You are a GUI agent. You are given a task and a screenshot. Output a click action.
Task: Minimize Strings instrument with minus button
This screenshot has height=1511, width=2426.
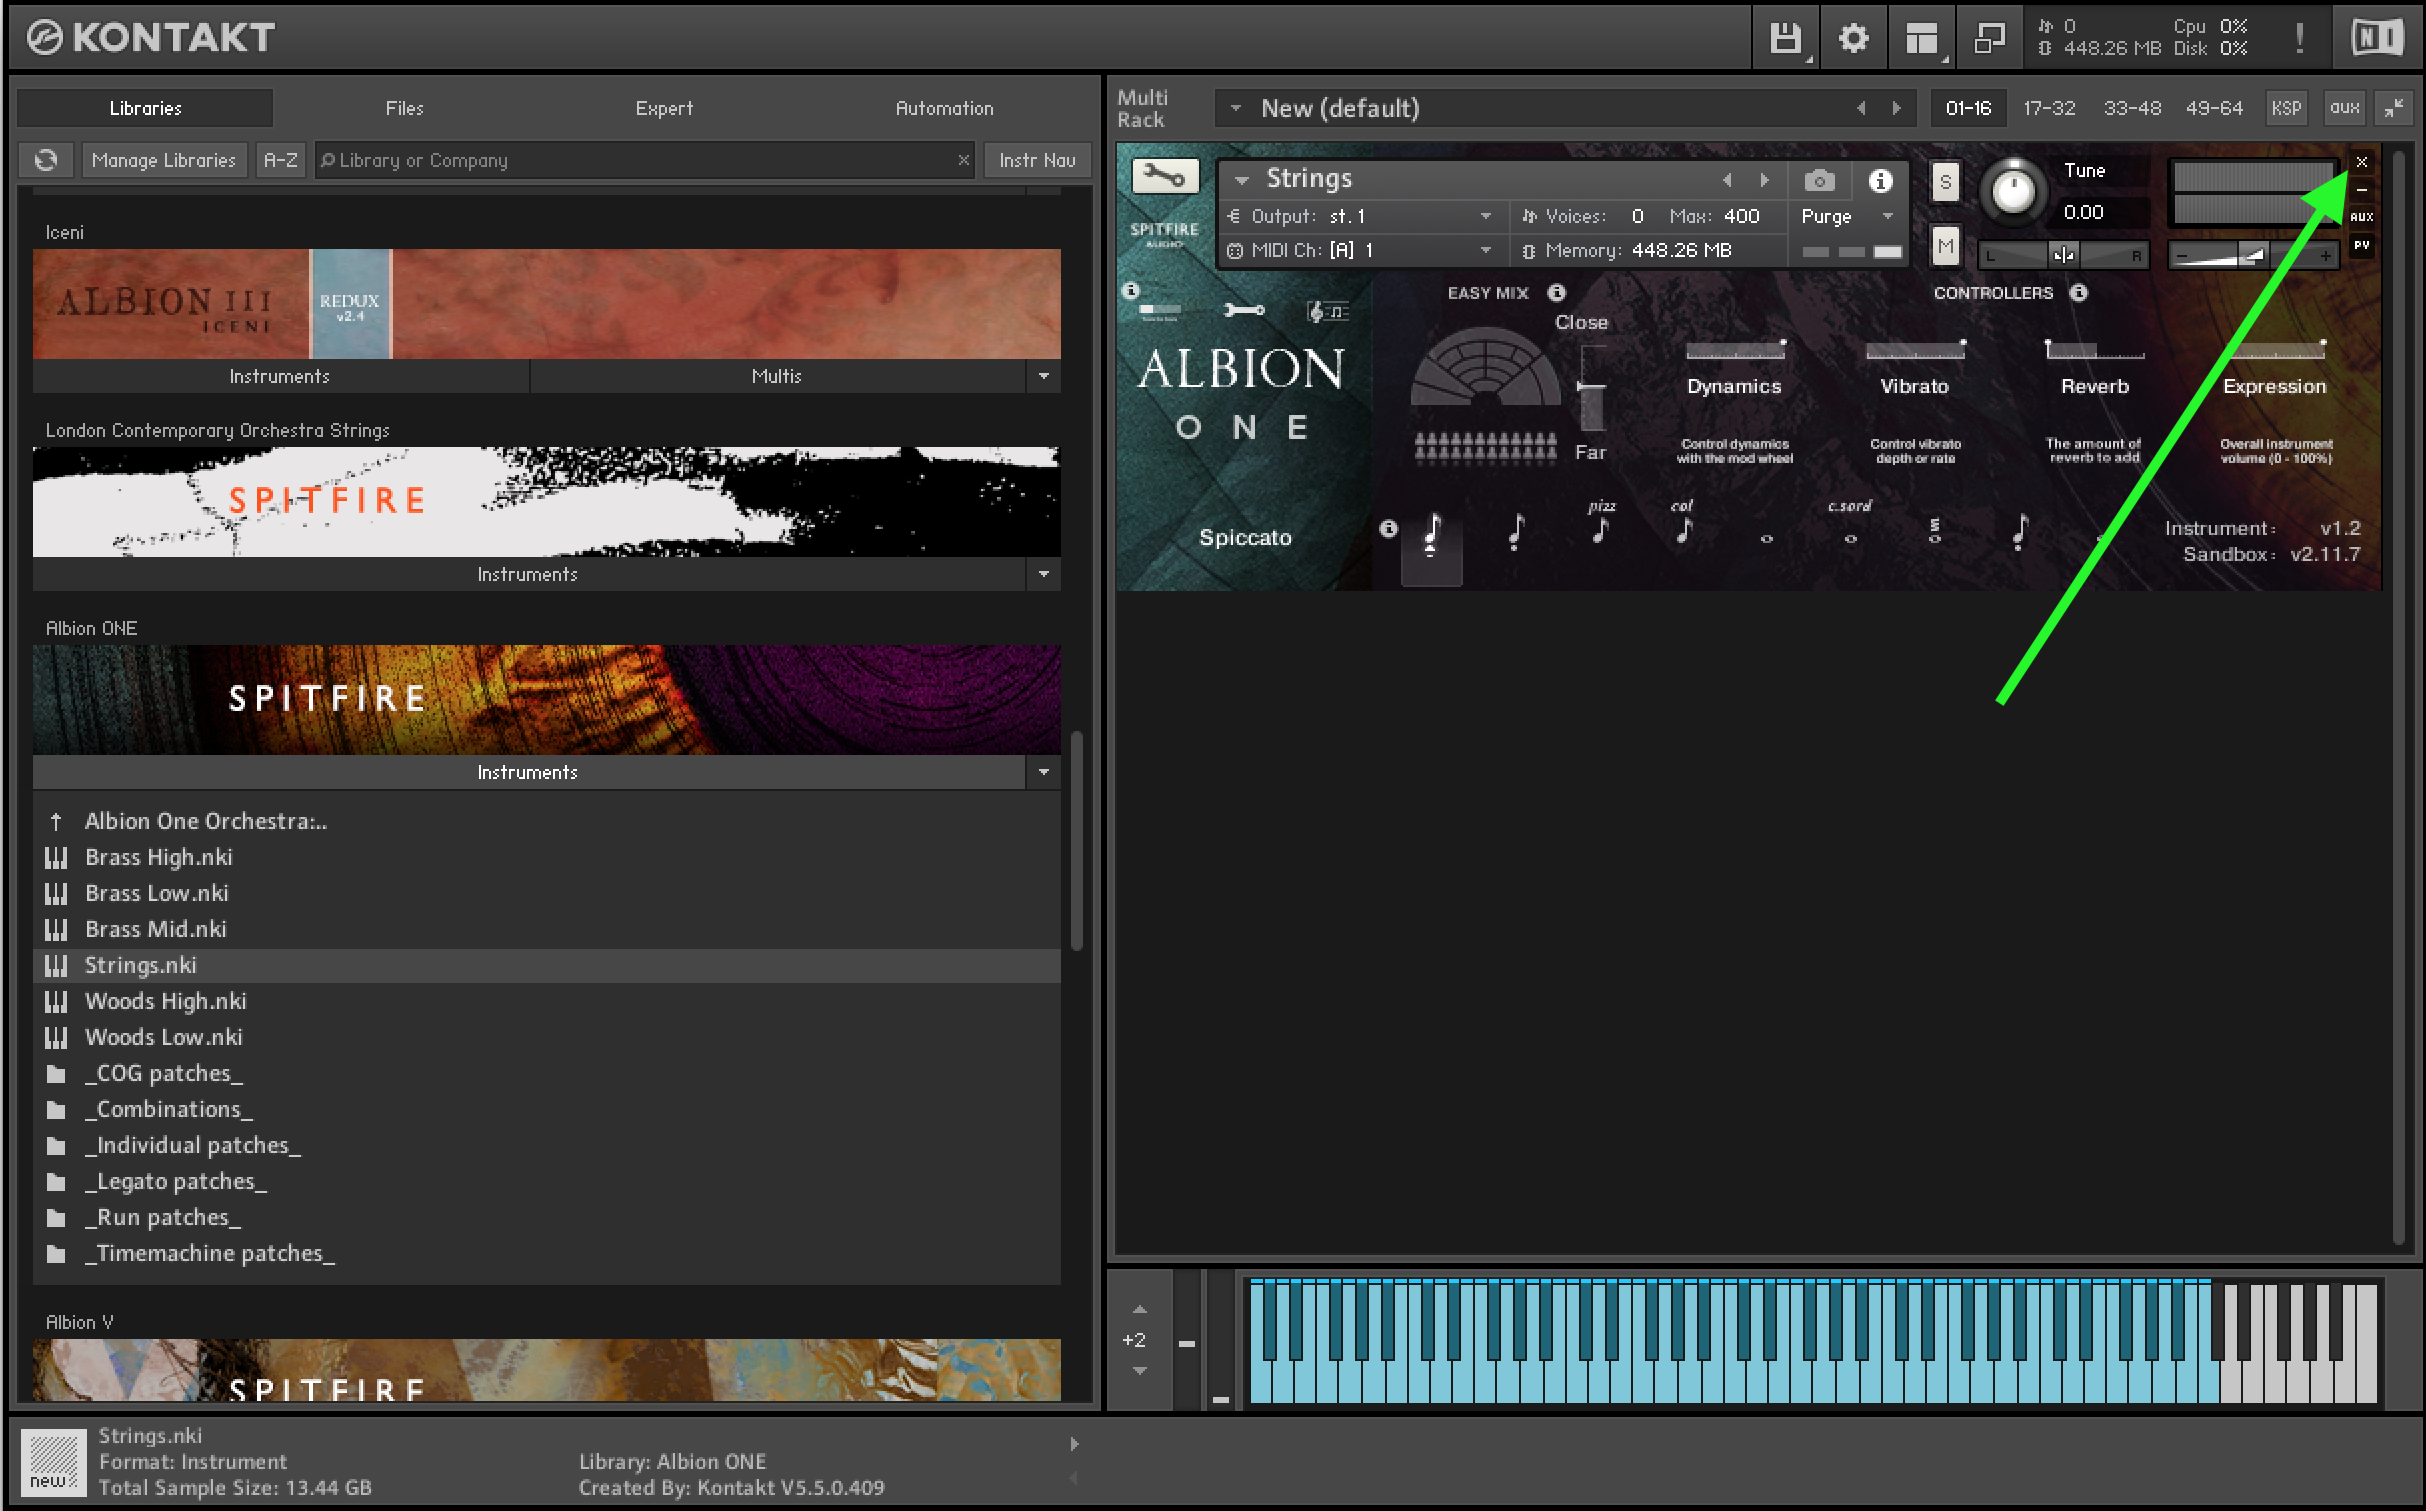(x=2362, y=190)
